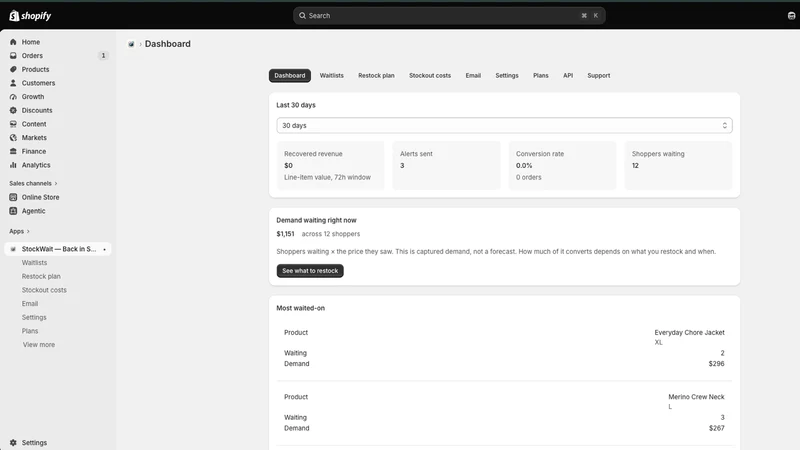Screen dimensions: 800x450
Task: Click the pin dot next to StockWait
Action: coord(105,249)
